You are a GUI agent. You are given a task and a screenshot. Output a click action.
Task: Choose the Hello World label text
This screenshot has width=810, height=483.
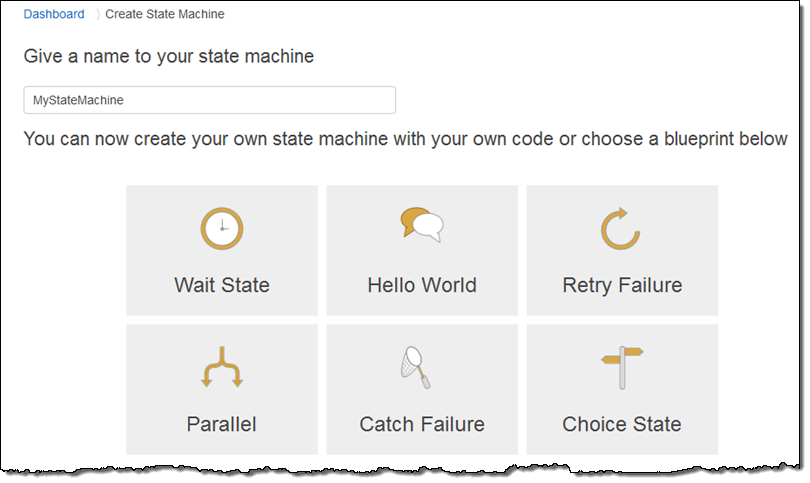click(422, 285)
